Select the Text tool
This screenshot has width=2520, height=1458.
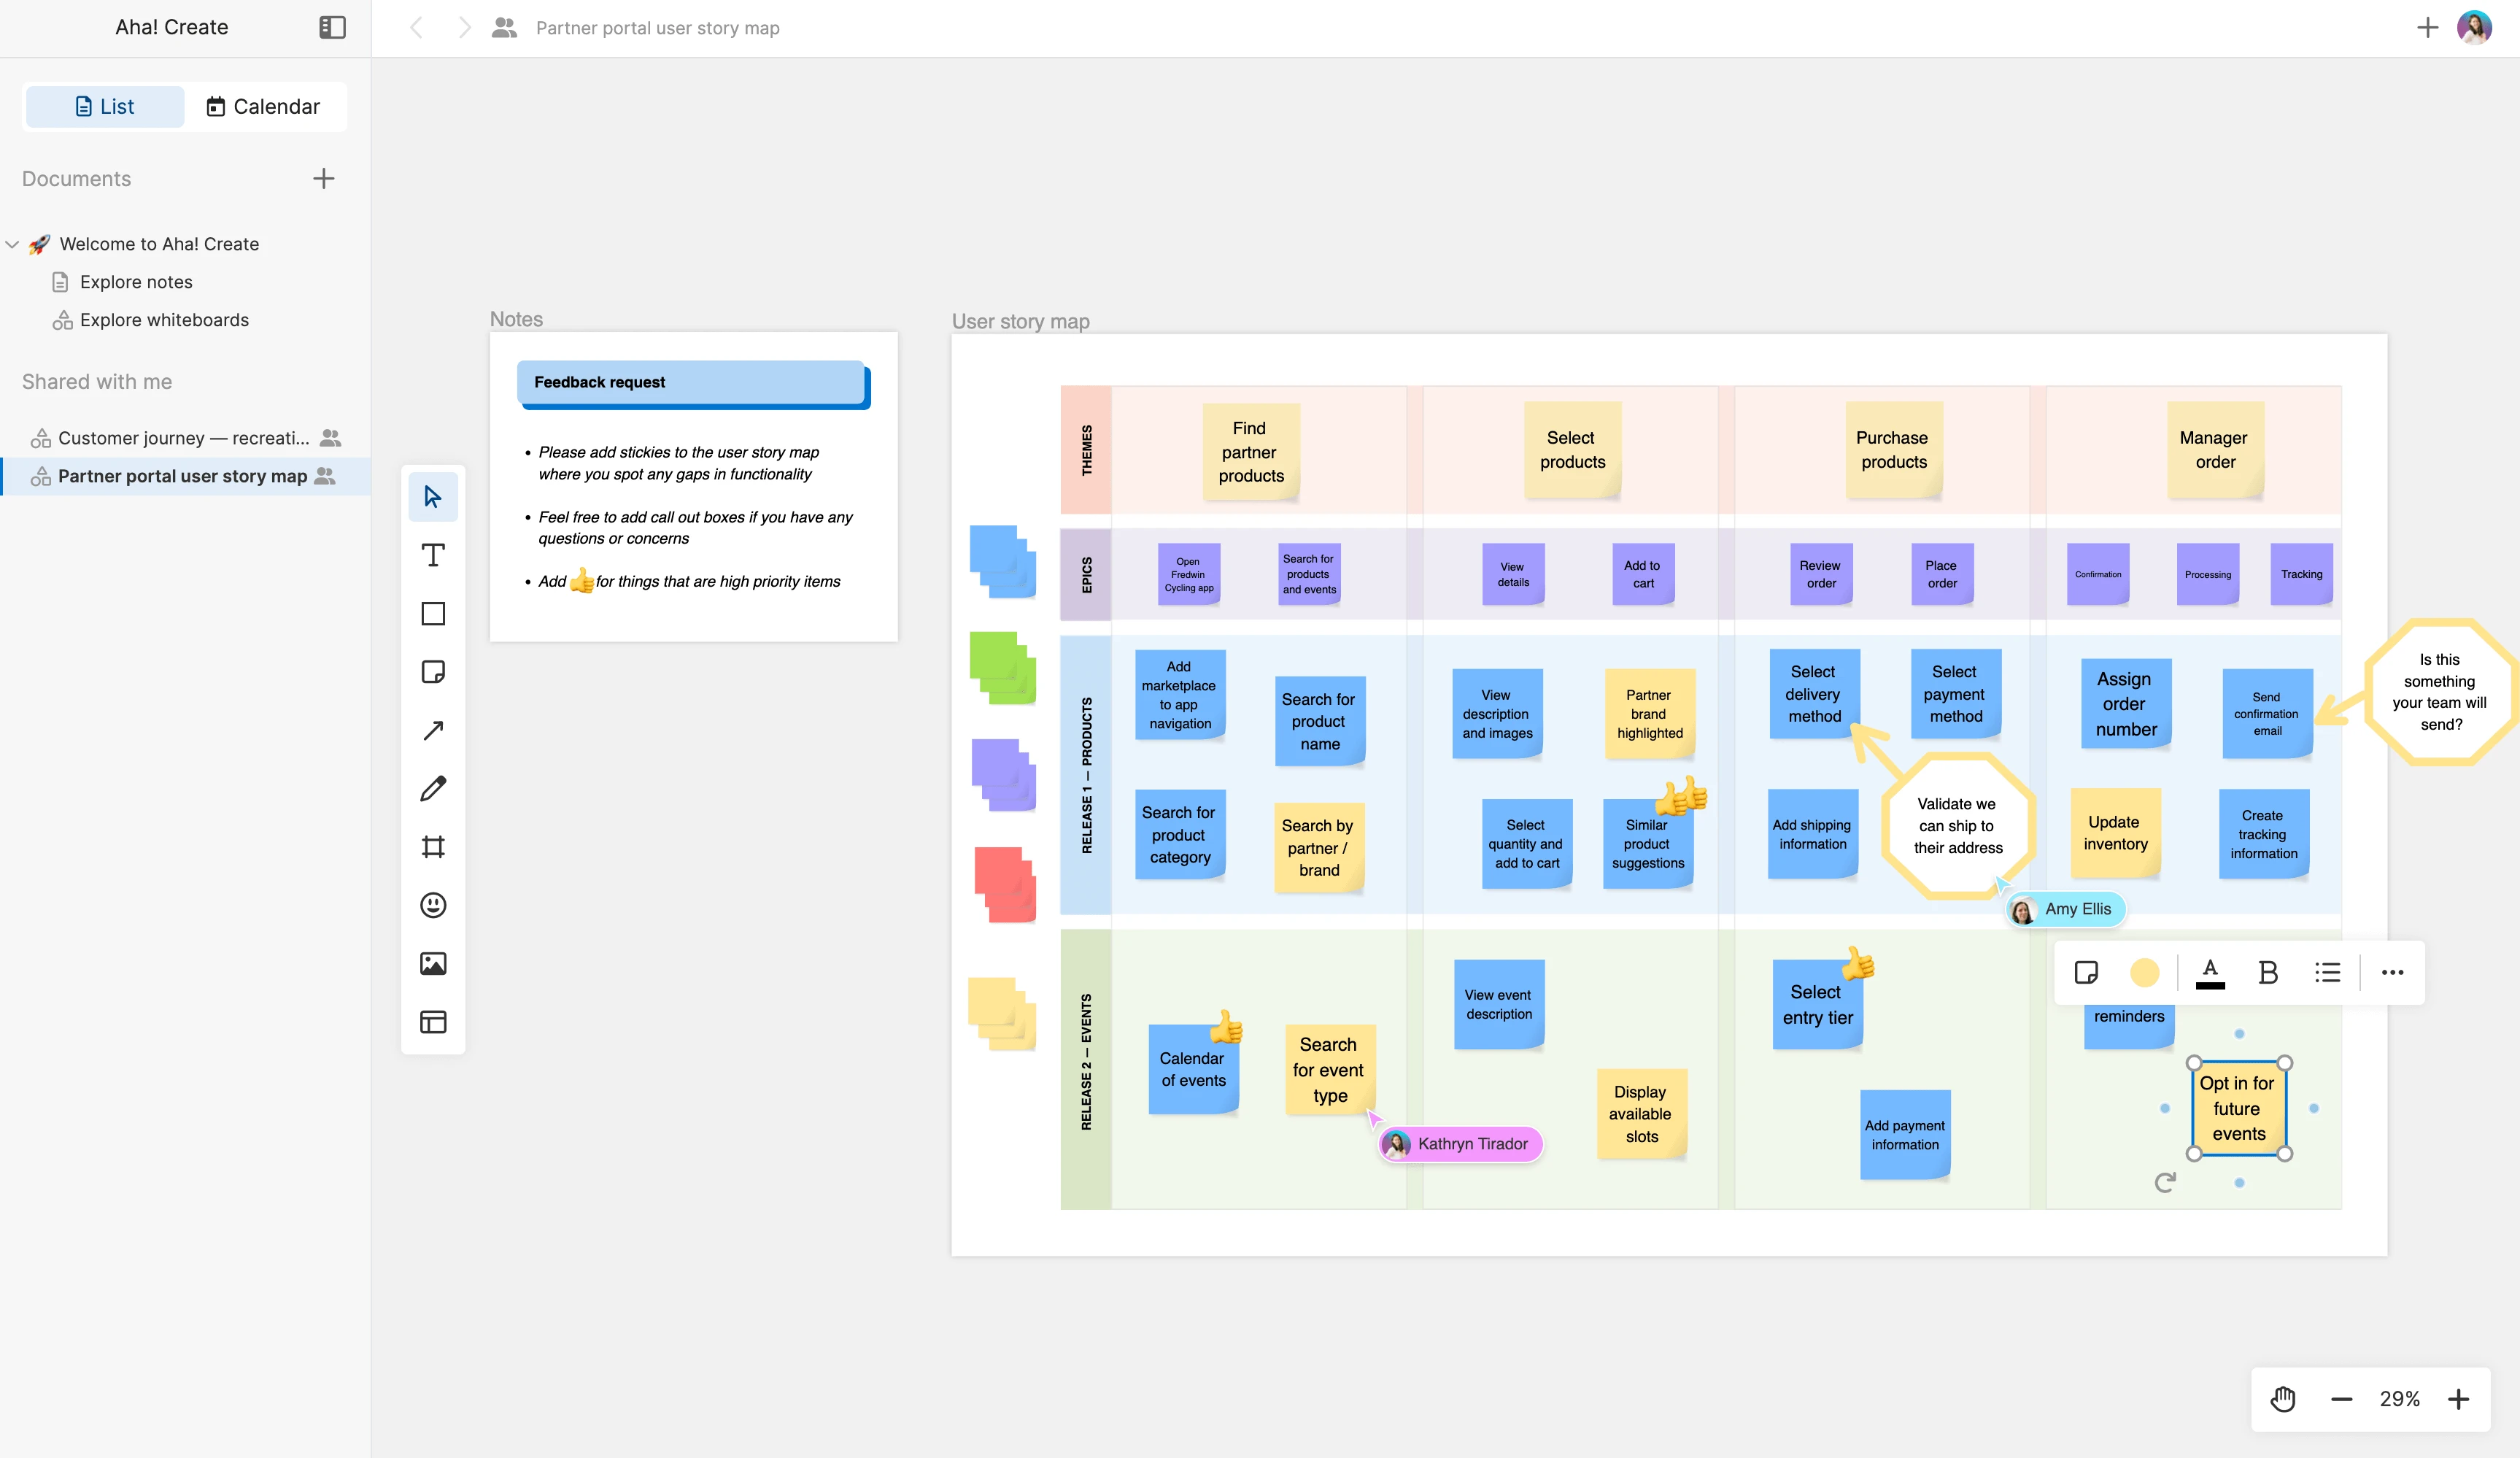pos(433,555)
